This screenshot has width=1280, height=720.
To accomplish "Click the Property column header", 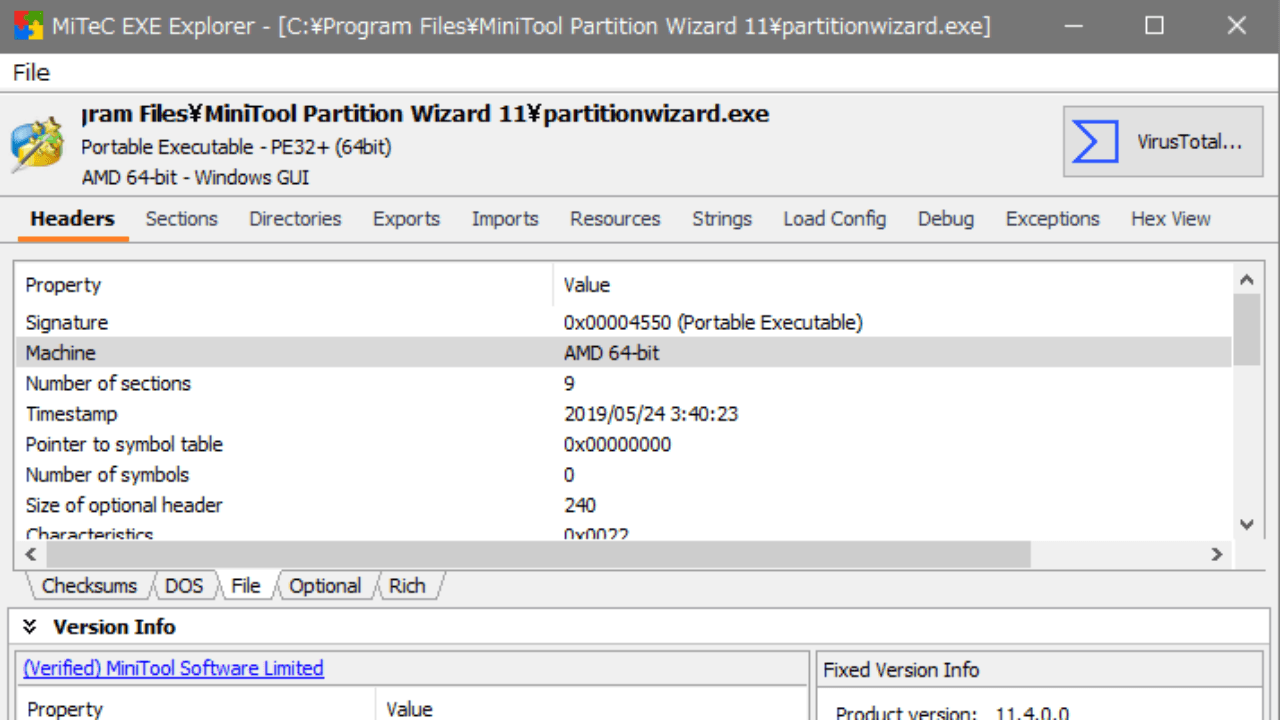I will pyautogui.click(x=284, y=285).
